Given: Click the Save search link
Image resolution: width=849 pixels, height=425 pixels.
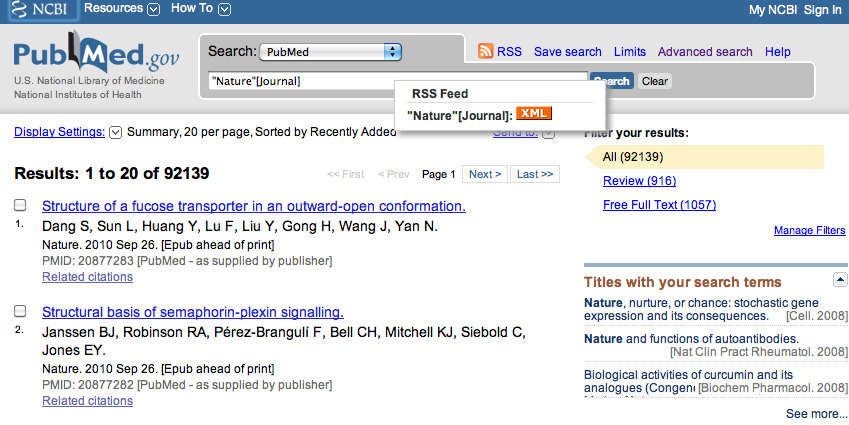Looking at the screenshot, I should point(567,52).
